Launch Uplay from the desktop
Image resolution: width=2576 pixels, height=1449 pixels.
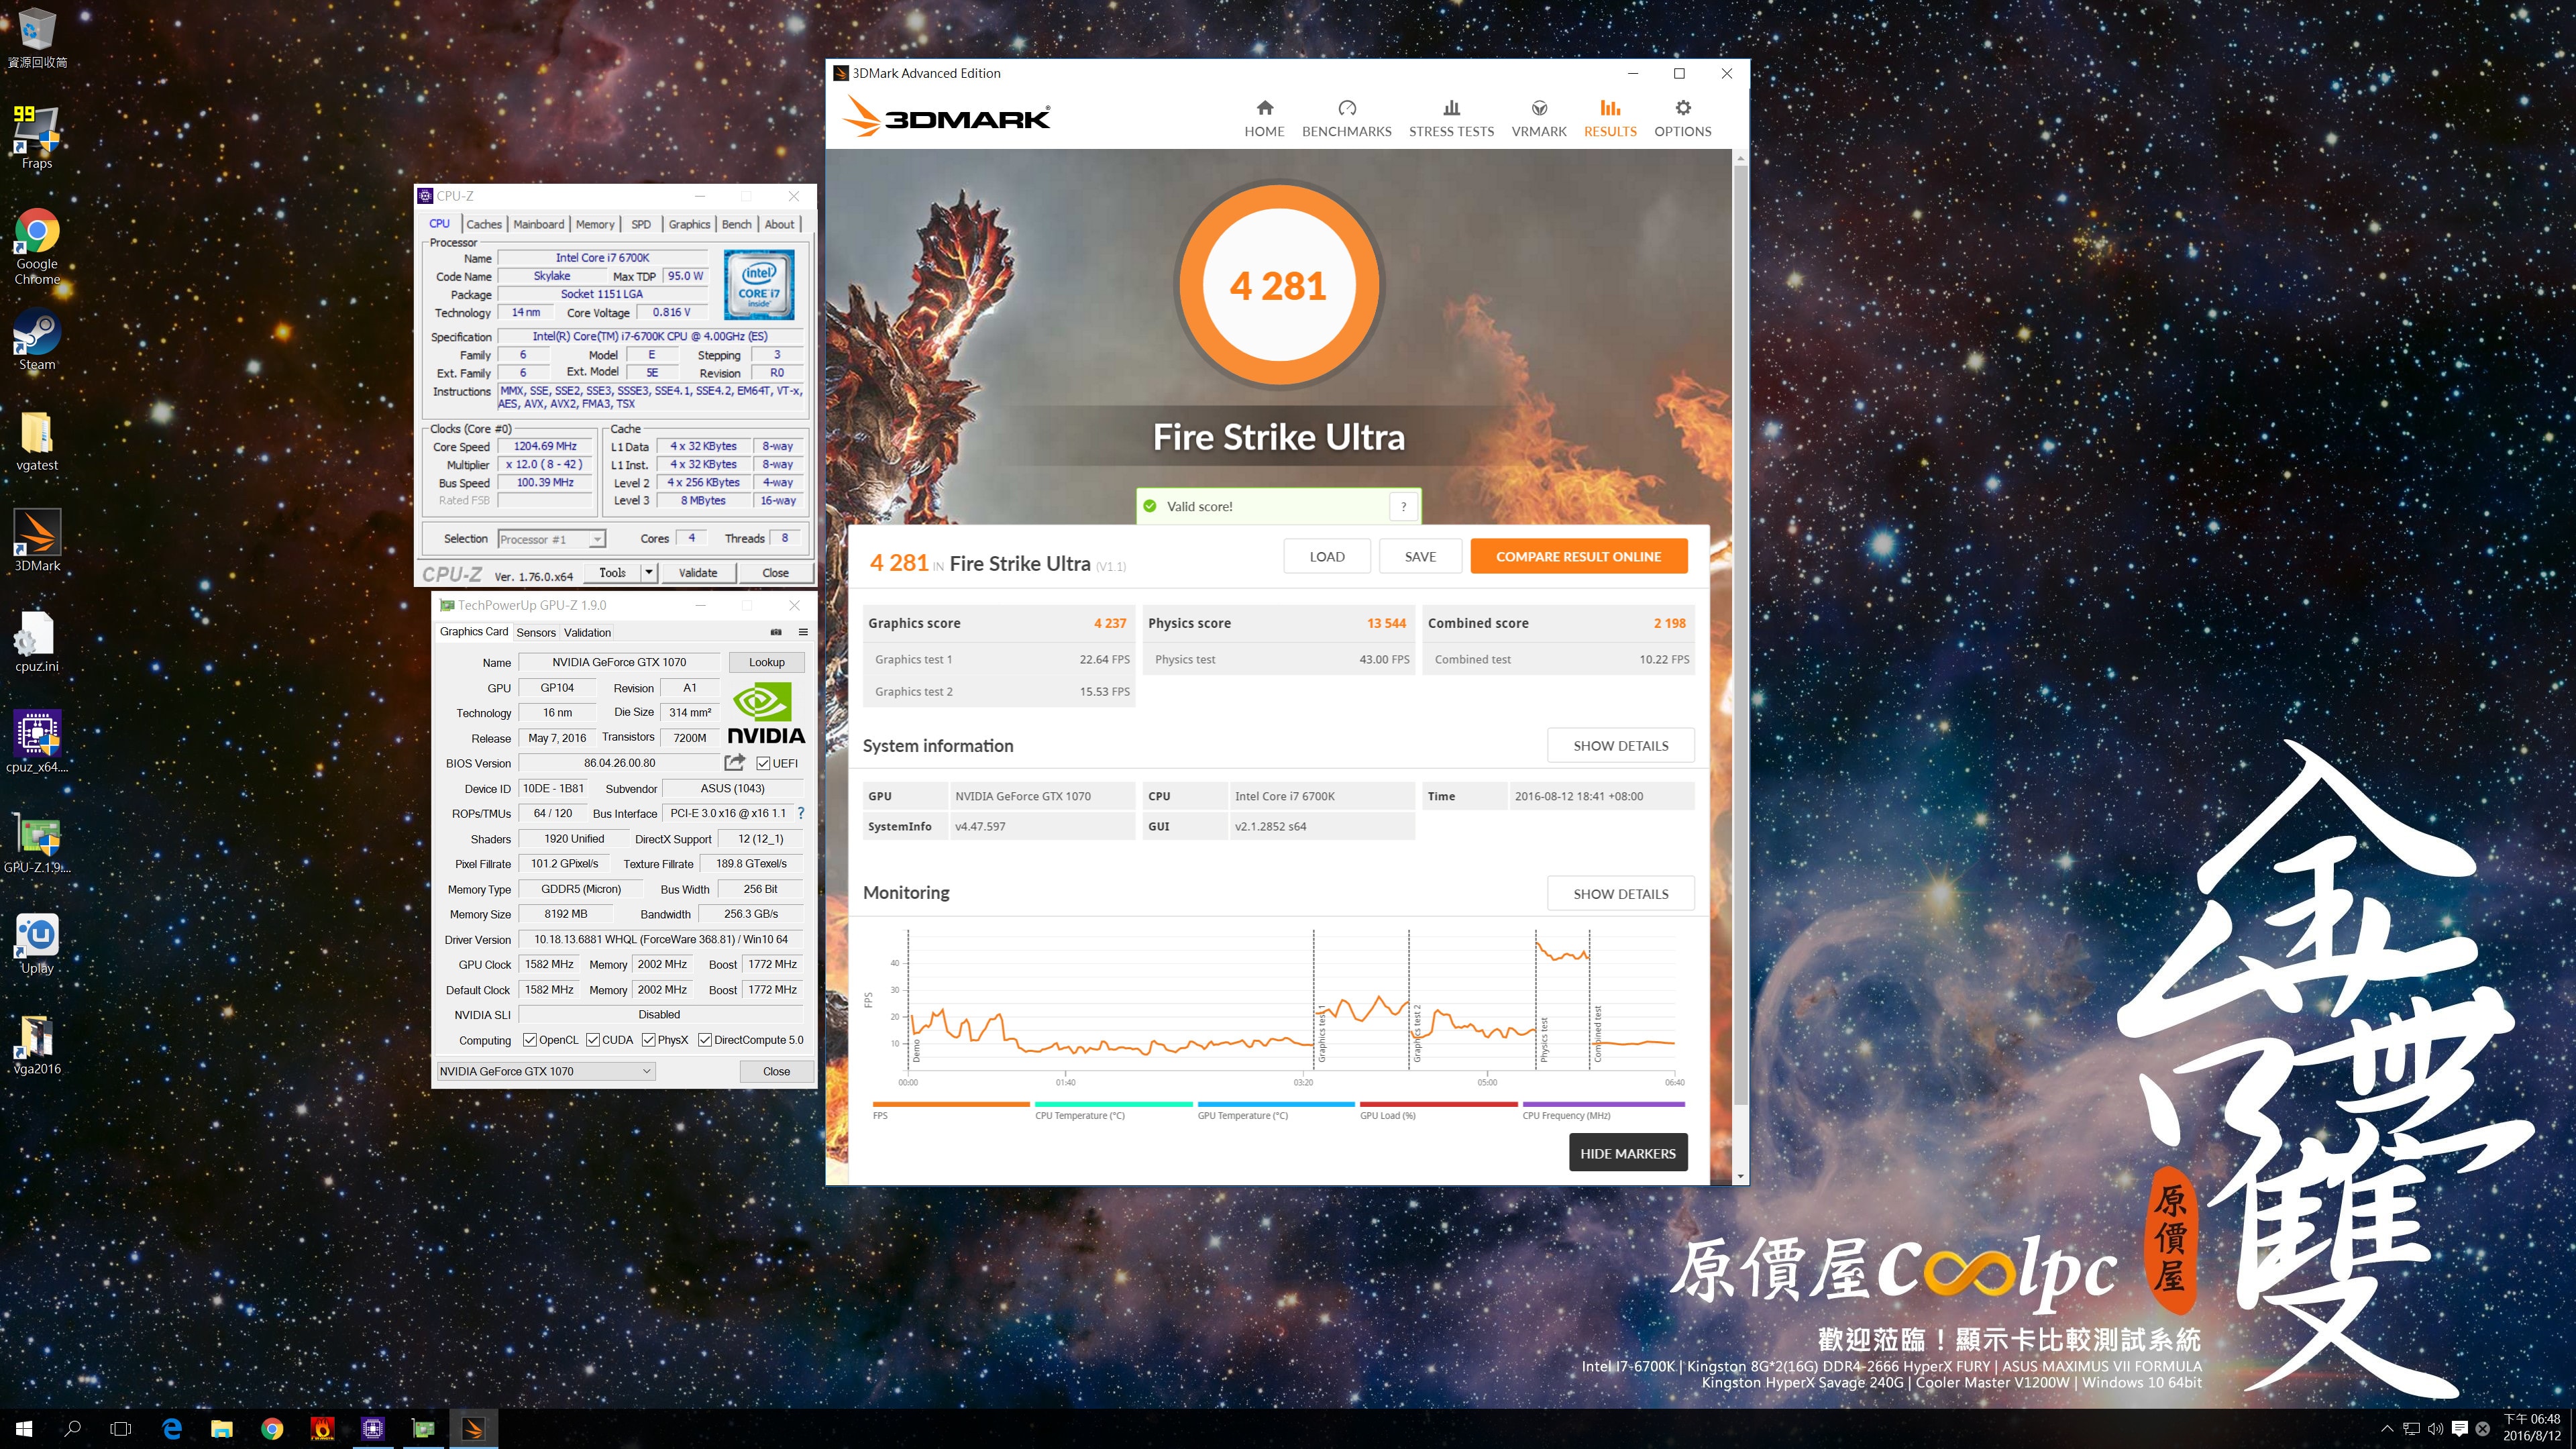click(x=37, y=943)
